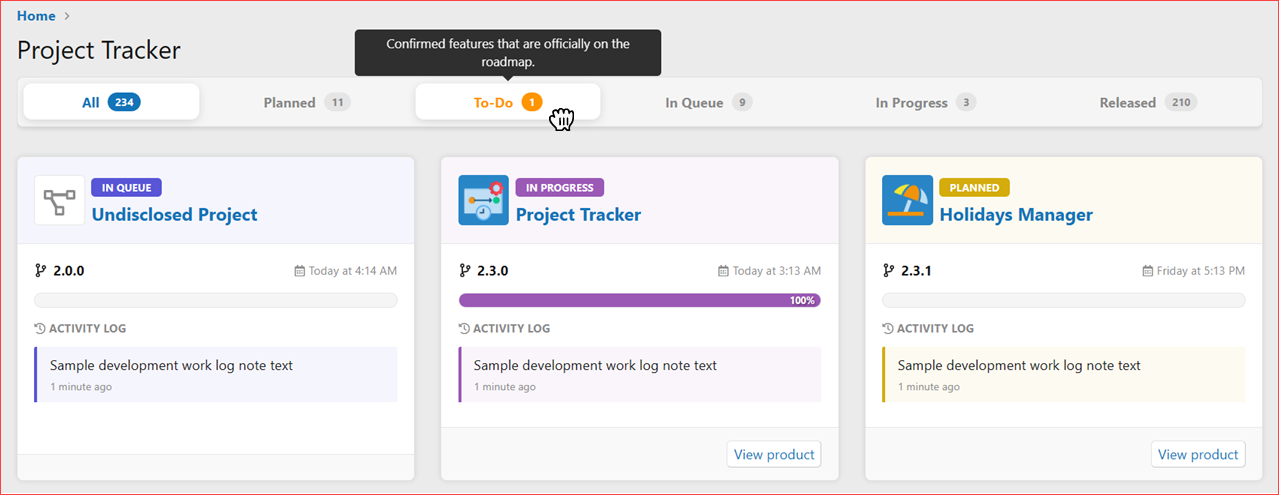Open the Home breadcrumb link

pyautogui.click(x=36, y=16)
